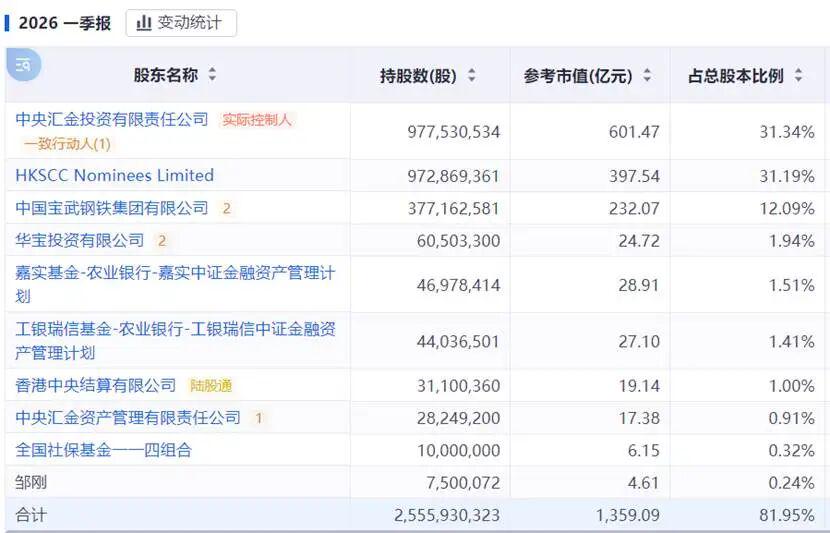Screen dimensions: 830x533
Task: Sort by 股东名称 column arrows
Action: click(212, 74)
